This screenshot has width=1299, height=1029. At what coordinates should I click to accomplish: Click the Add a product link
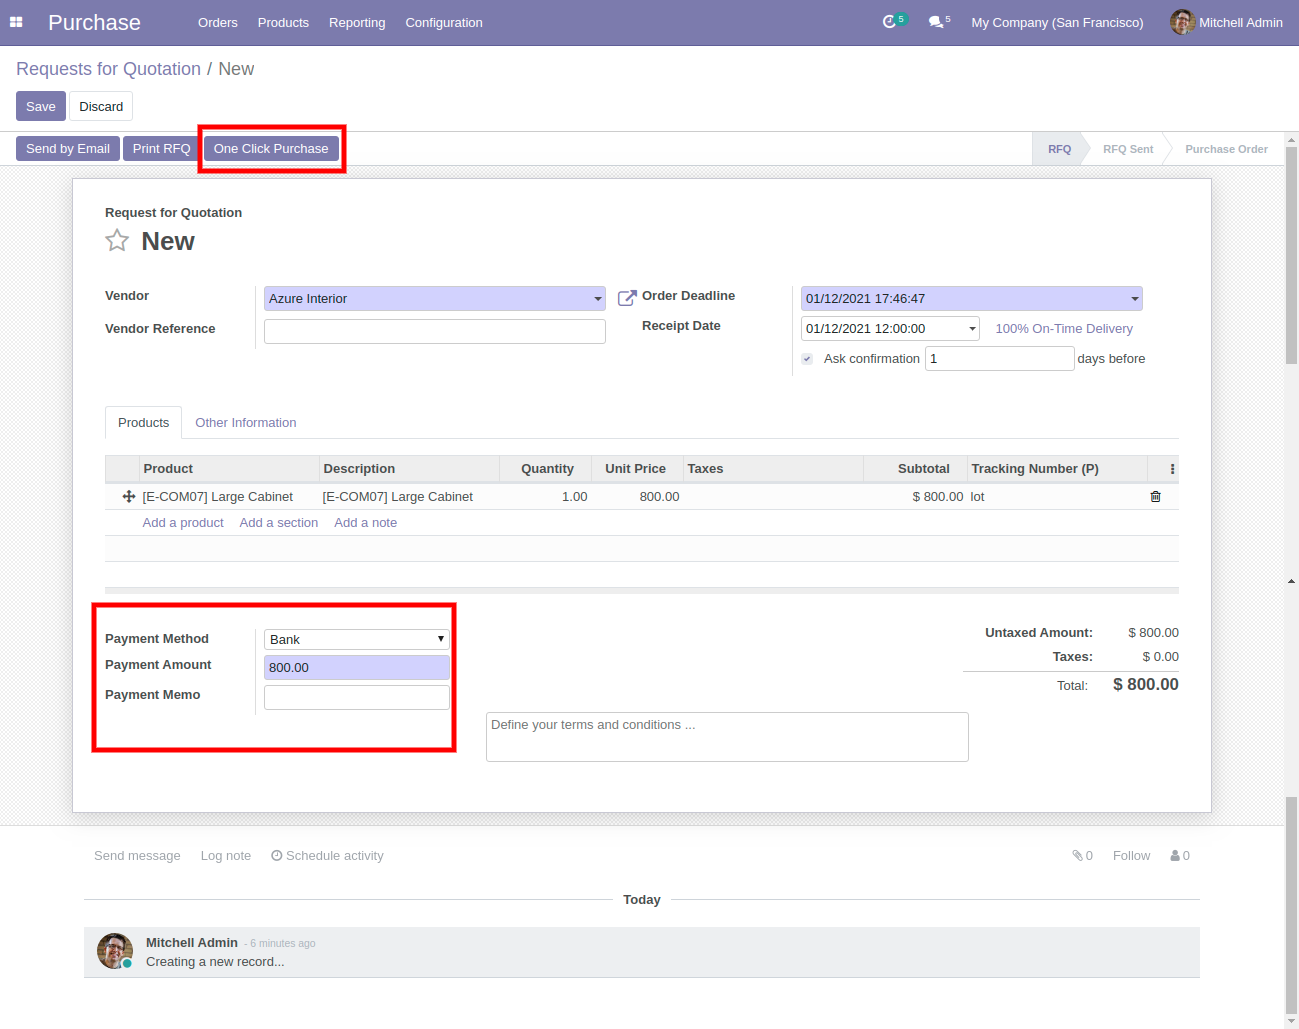(183, 523)
